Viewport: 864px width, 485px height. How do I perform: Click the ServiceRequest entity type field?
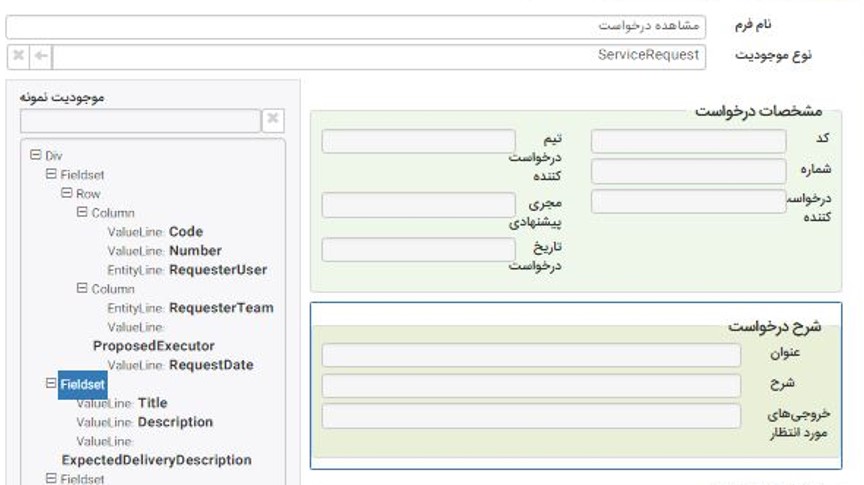point(380,56)
